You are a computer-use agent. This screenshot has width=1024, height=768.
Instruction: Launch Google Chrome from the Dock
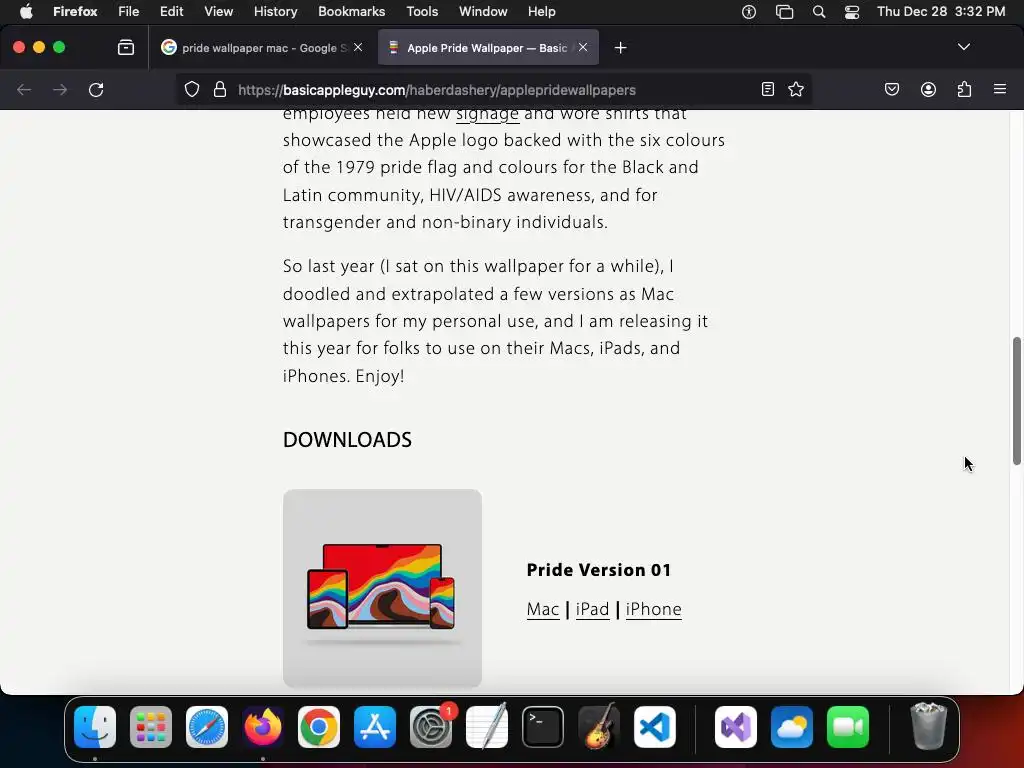pos(319,727)
